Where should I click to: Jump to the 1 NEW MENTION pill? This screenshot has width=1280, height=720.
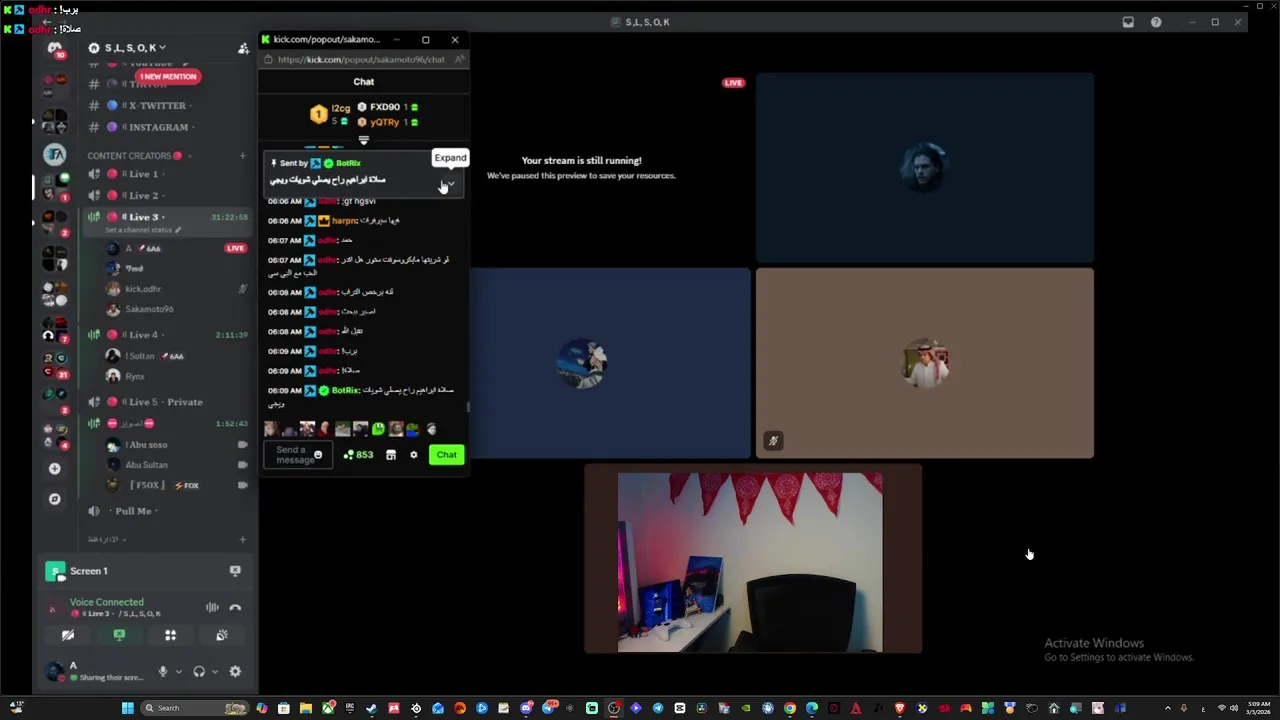pos(168,77)
